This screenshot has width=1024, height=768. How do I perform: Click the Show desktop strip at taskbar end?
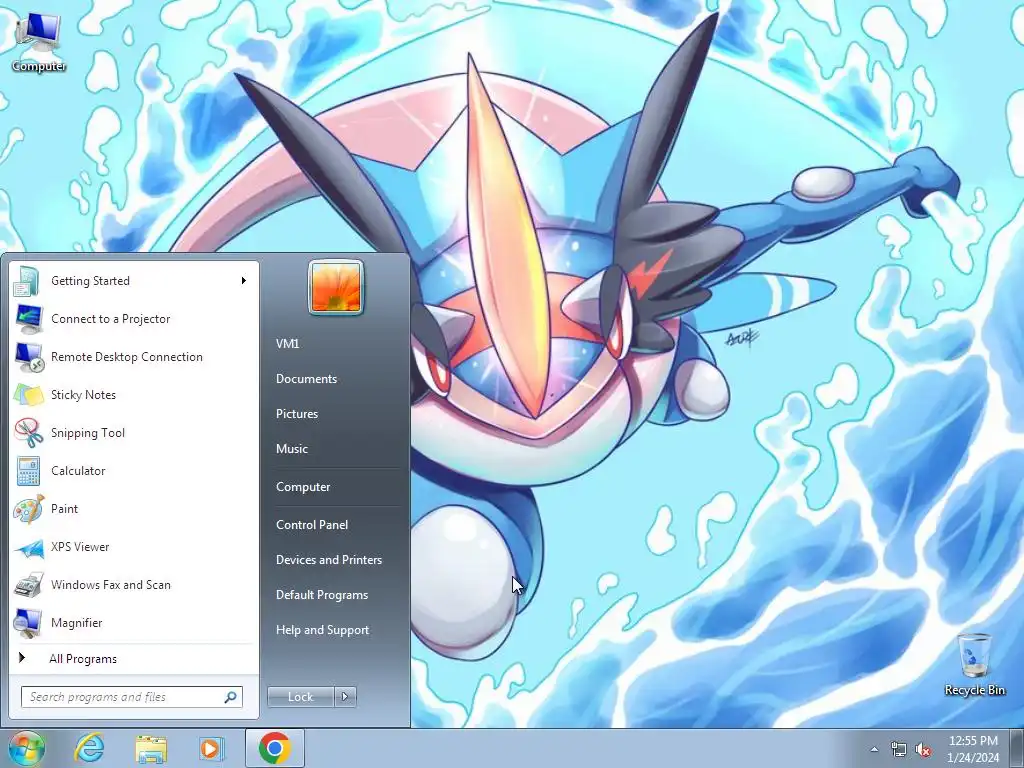(x=1019, y=748)
